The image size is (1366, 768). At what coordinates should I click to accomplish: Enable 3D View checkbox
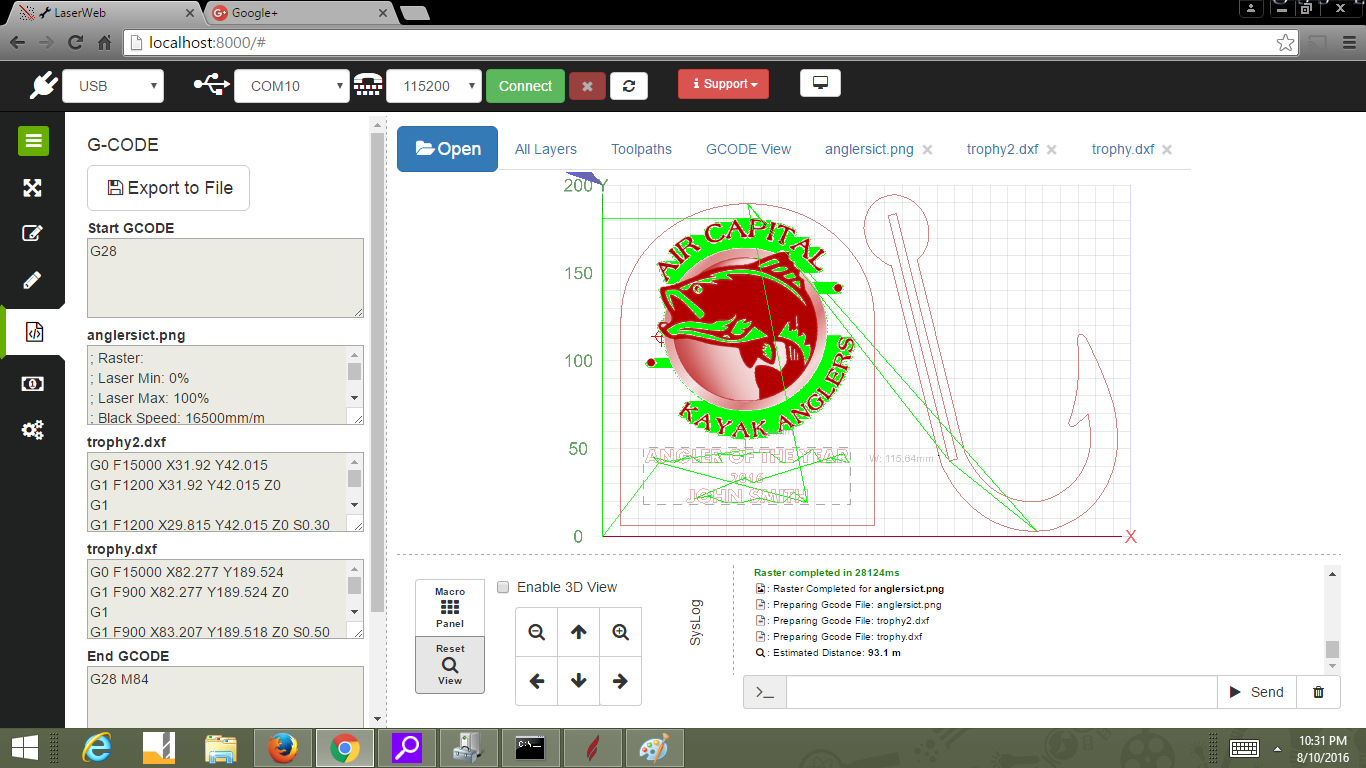(504, 587)
